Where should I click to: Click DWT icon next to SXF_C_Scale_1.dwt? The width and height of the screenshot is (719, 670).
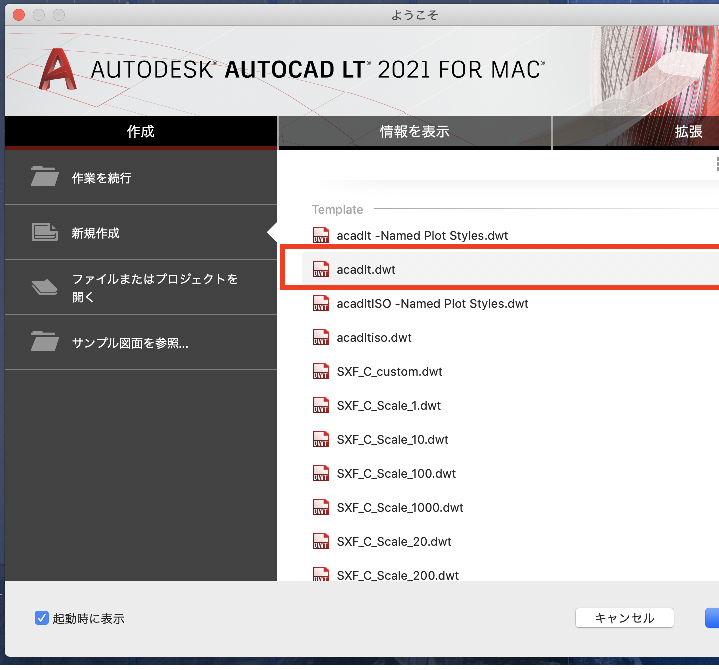[x=321, y=405]
